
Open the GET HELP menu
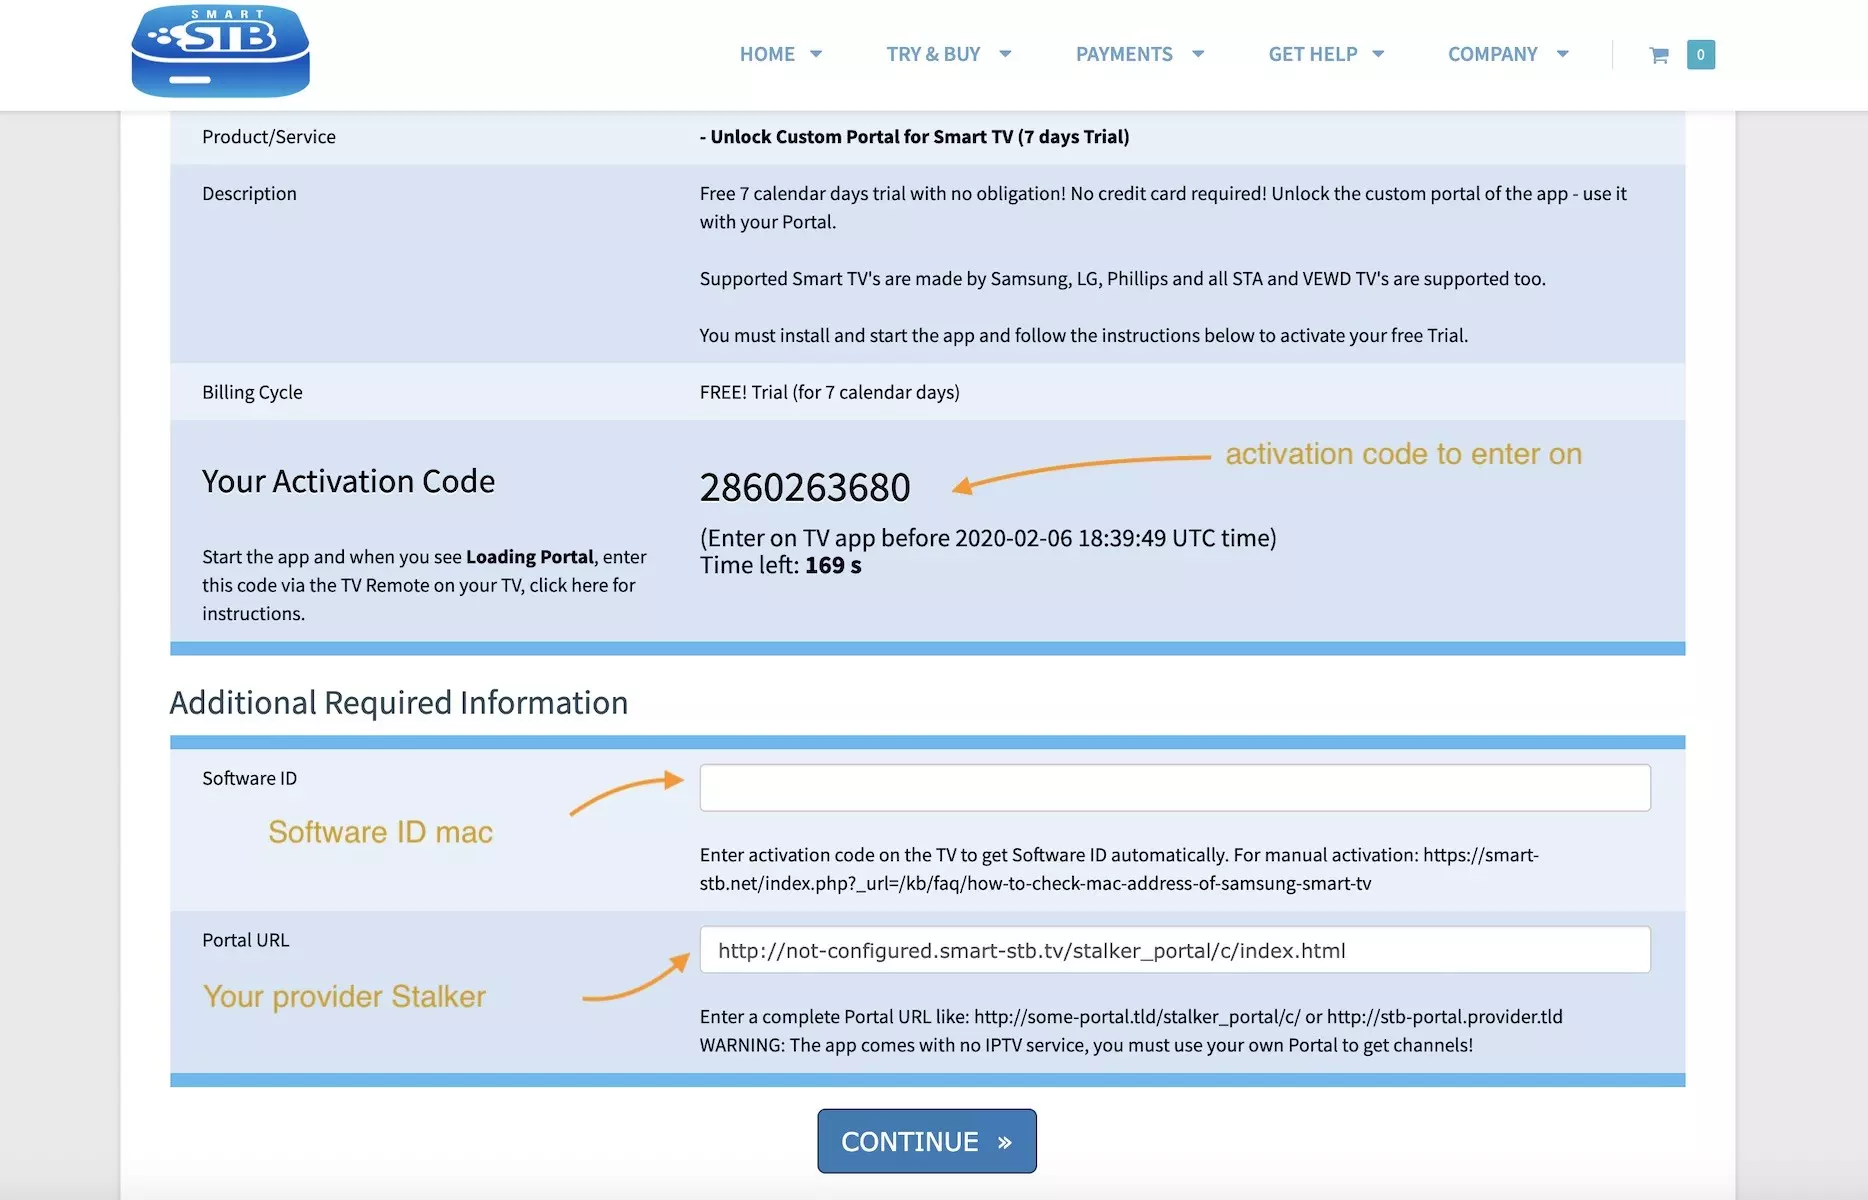click(x=1312, y=55)
